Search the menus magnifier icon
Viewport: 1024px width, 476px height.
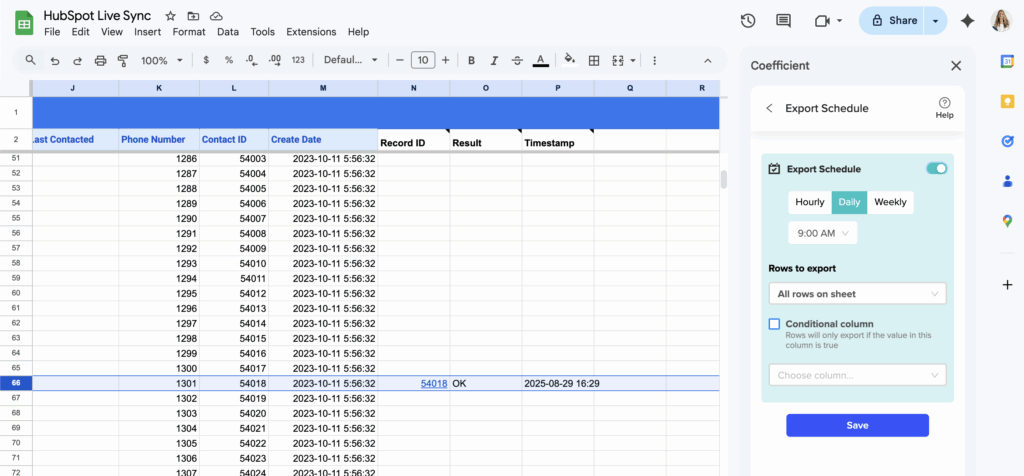tap(30, 60)
